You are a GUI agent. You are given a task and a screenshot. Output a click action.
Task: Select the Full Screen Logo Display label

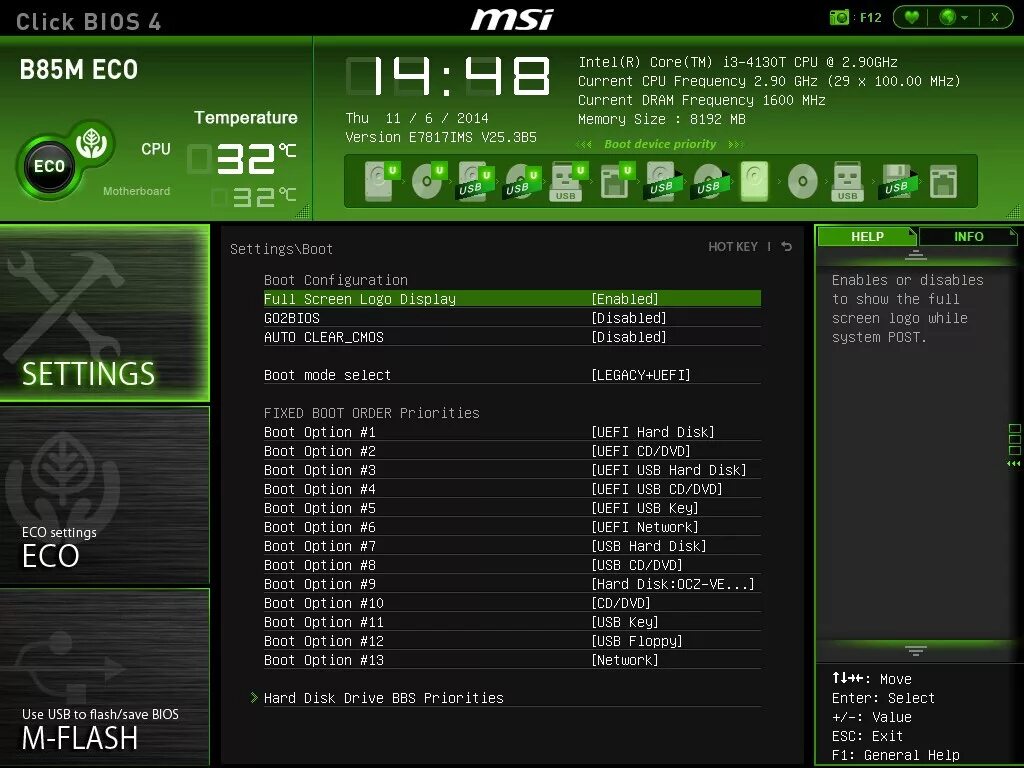click(x=360, y=299)
